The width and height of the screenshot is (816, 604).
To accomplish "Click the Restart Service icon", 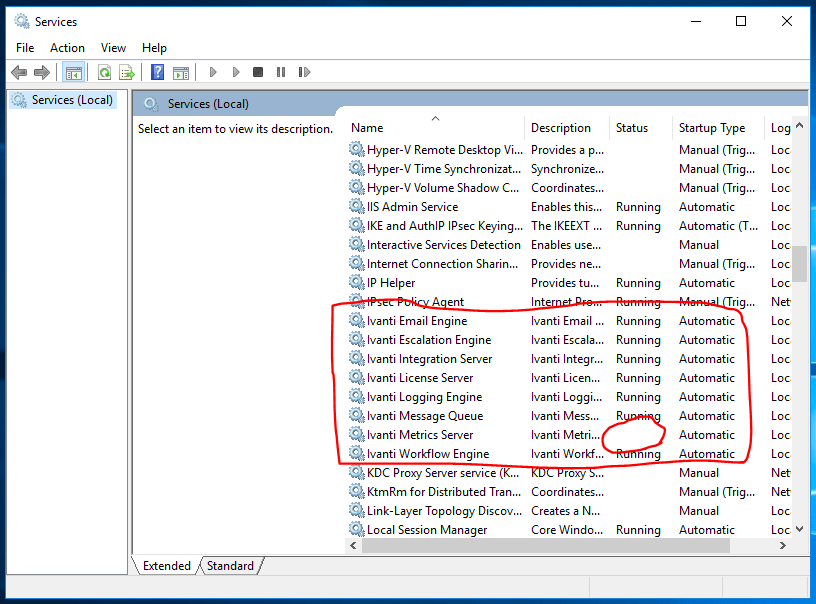I will tap(304, 72).
